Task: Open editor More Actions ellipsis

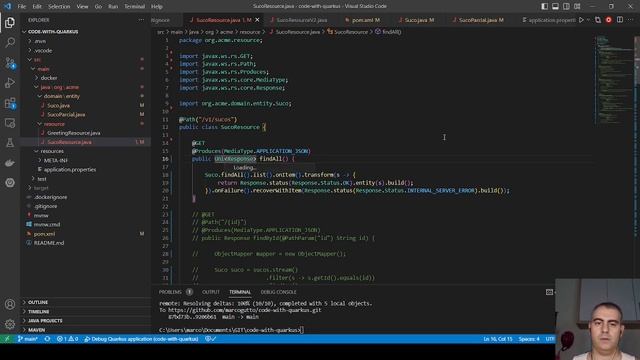Action: tap(631, 20)
